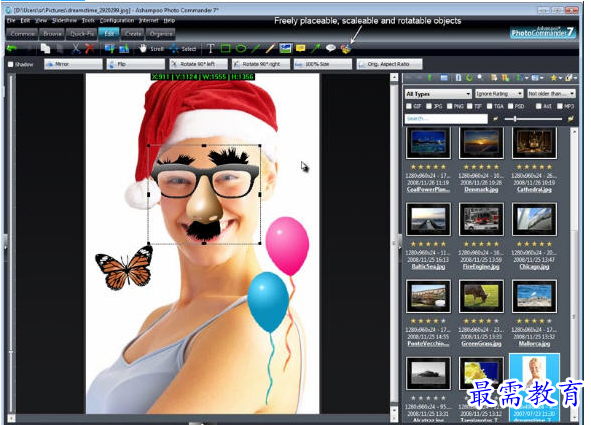
Task: Select the green rectangle shape tool
Action: (x=225, y=48)
